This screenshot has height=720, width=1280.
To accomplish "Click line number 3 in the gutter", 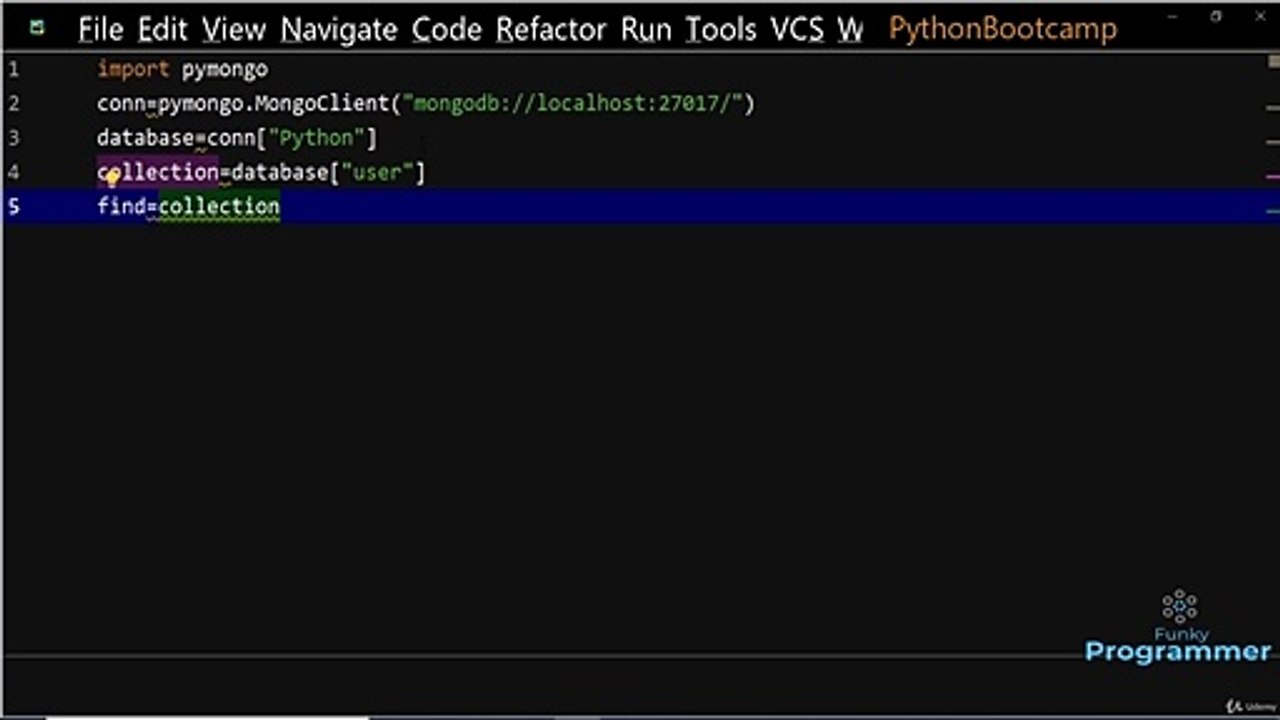I will [14, 138].
